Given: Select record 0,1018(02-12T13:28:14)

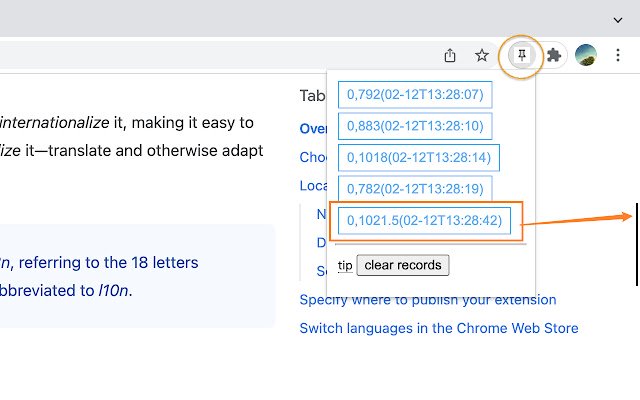Looking at the screenshot, I should point(419,158).
